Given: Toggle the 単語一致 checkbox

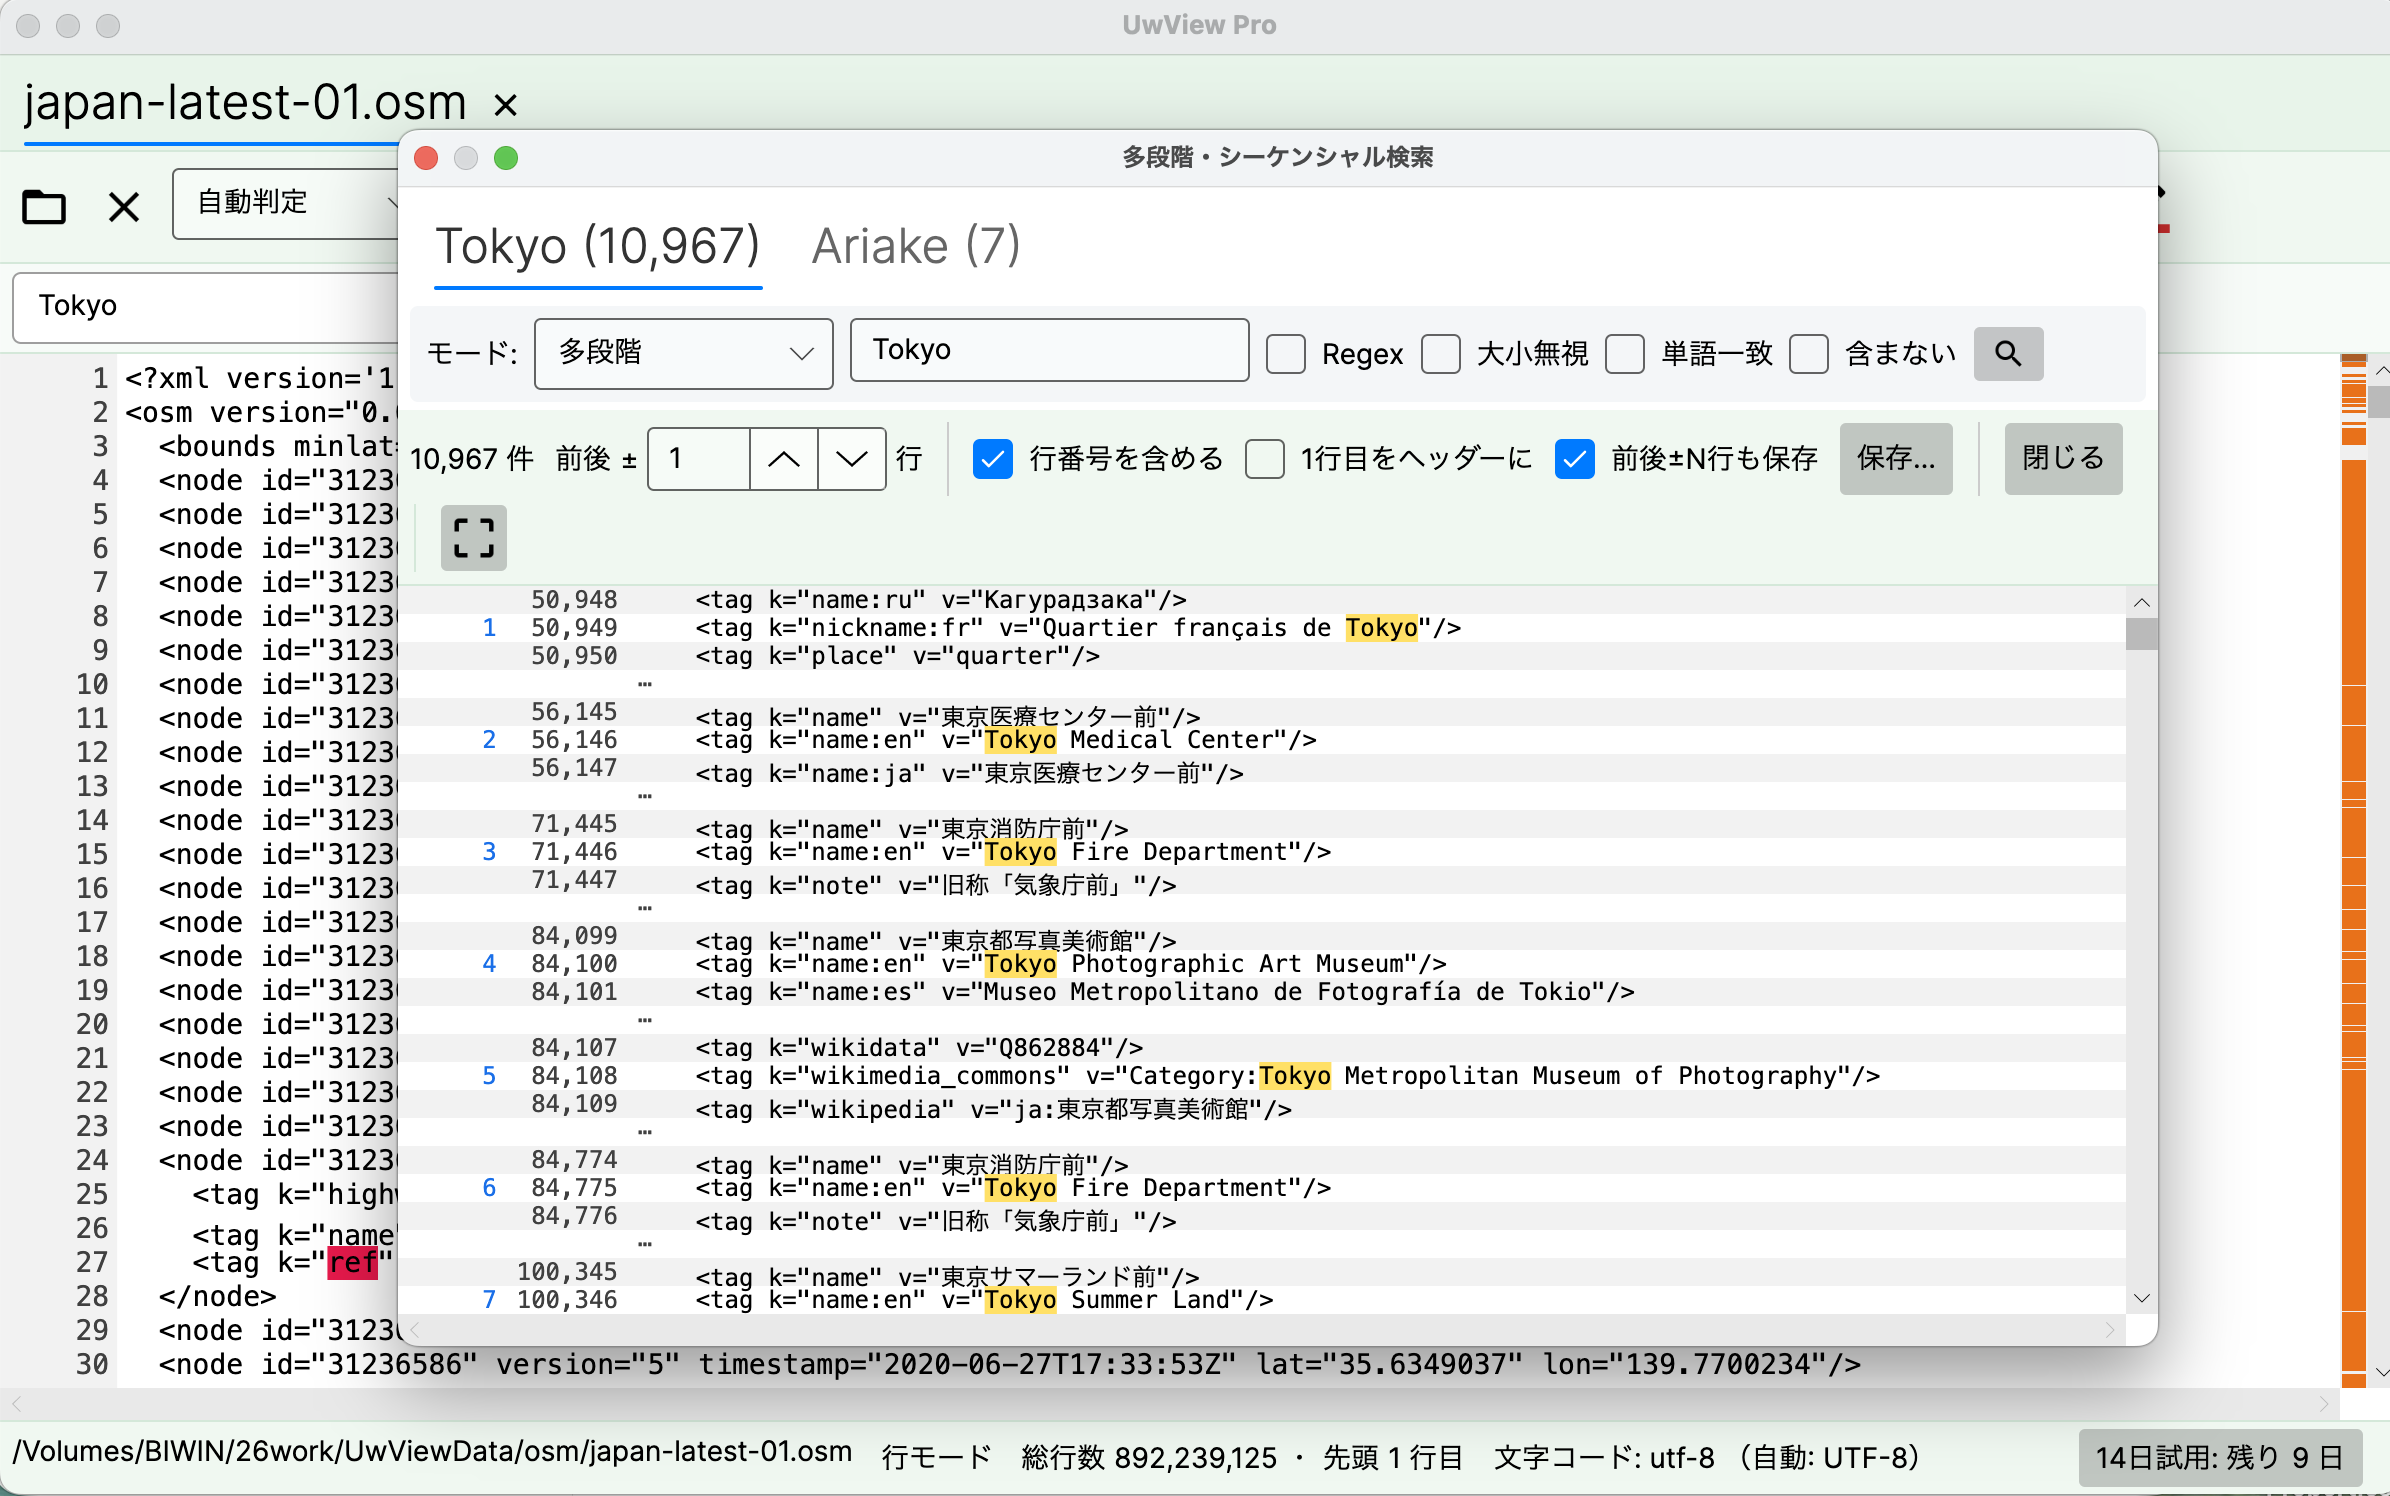Looking at the screenshot, I should click(1625, 354).
